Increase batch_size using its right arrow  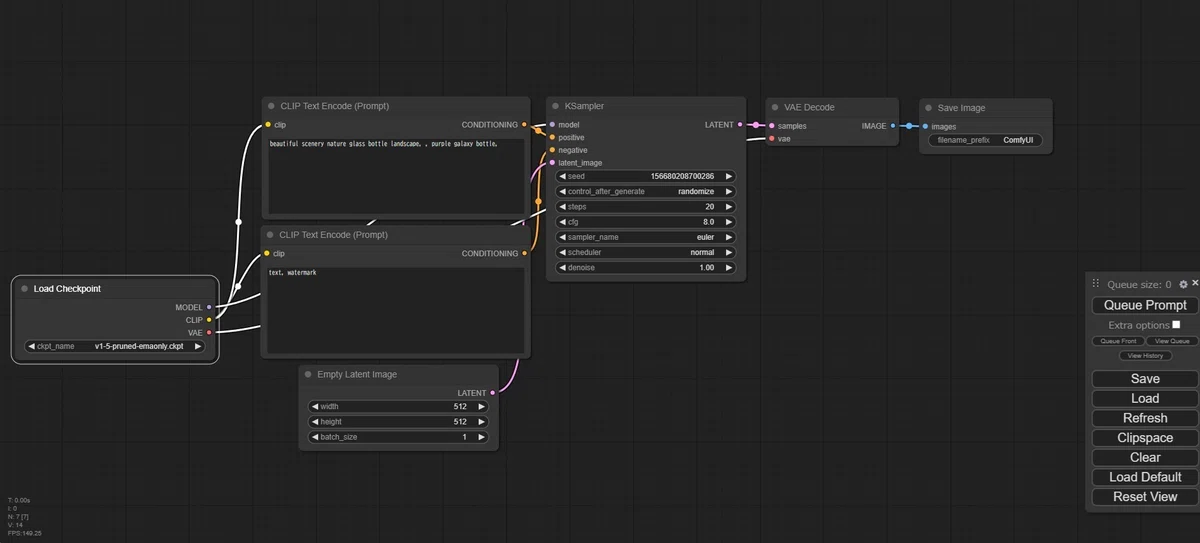click(482, 437)
